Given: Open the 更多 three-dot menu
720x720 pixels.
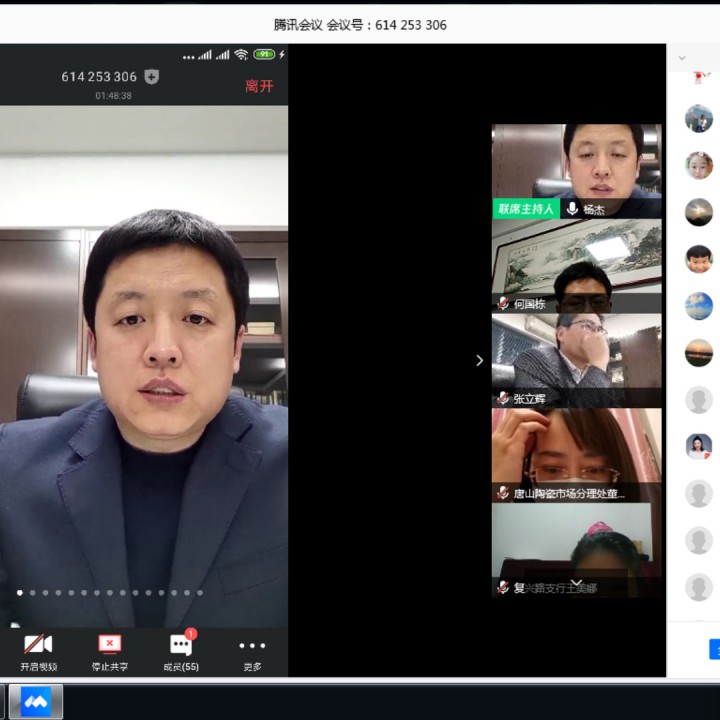Looking at the screenshot, I should click(252, 651).
